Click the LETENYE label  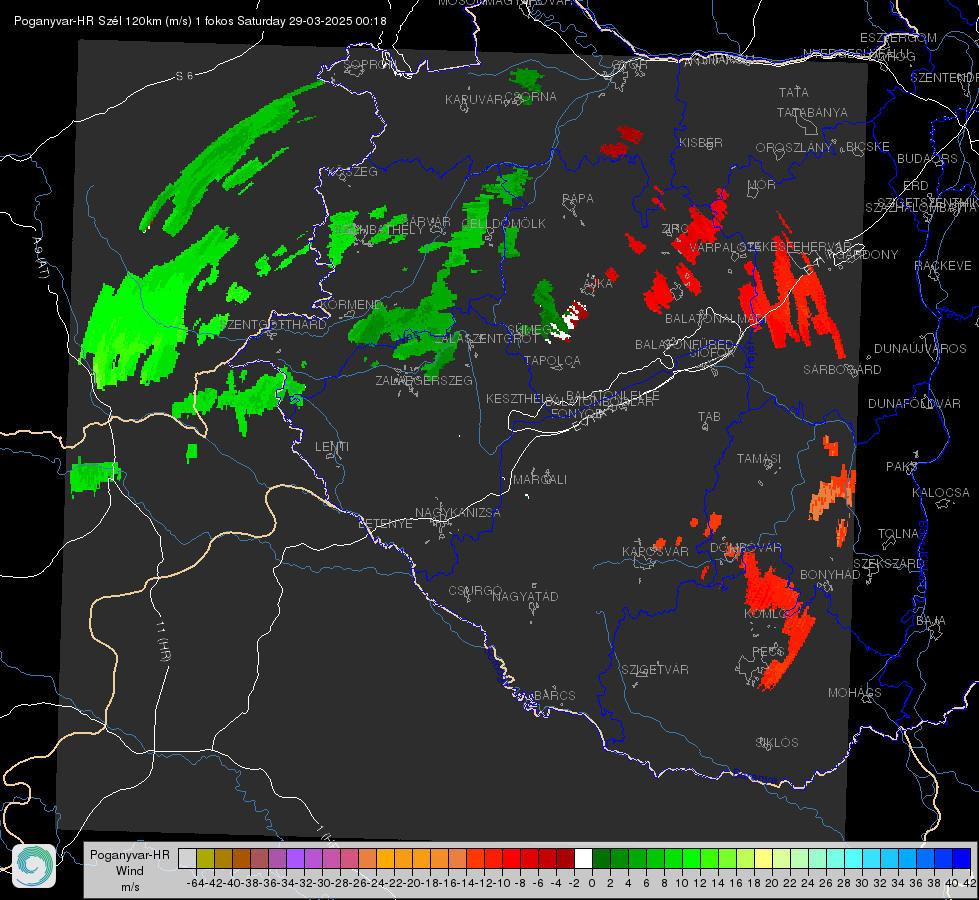[x=385, y=524]
